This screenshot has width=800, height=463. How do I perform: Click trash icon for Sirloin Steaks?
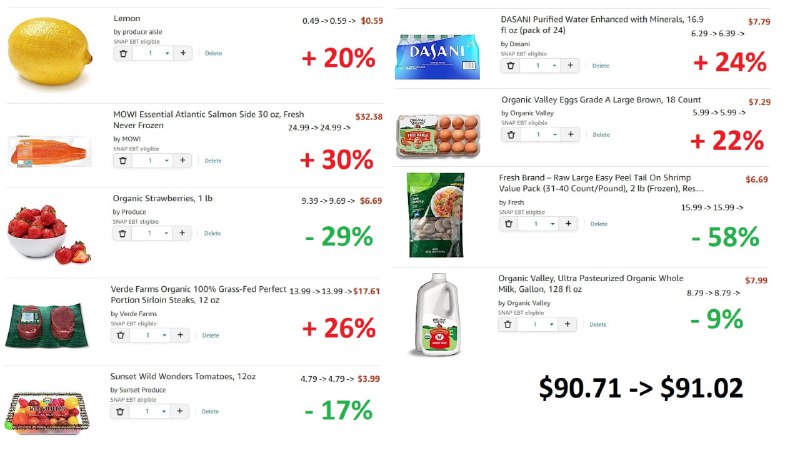[x=120, y=335]
